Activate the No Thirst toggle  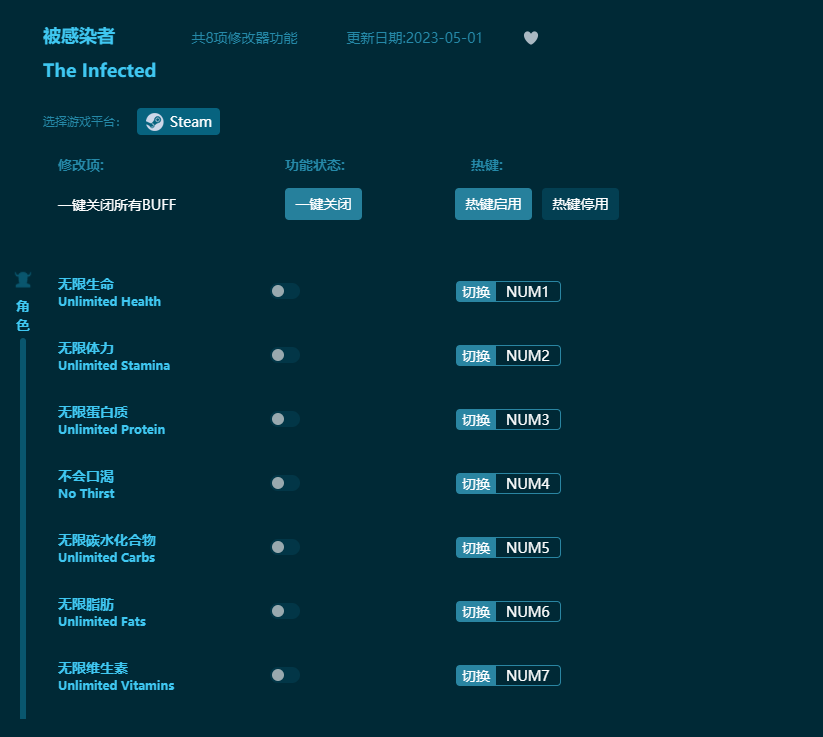pos(285,483)
